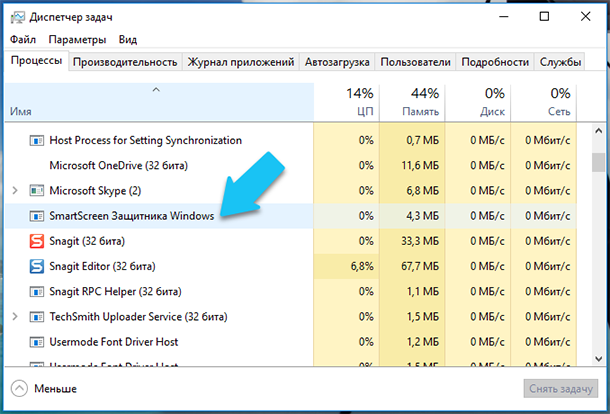Click the red Snagit (32 бита) icon
610x414 pixels.
[x=37, y=241]
